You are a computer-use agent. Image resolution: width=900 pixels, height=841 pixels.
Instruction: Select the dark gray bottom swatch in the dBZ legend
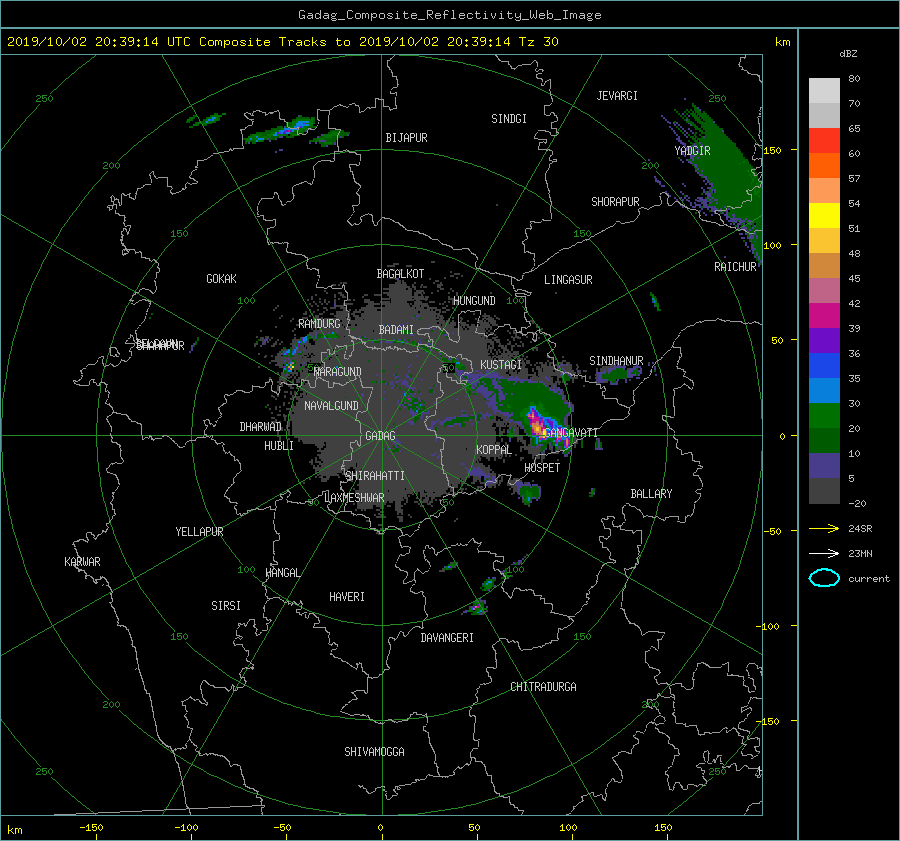pos(824,491)
